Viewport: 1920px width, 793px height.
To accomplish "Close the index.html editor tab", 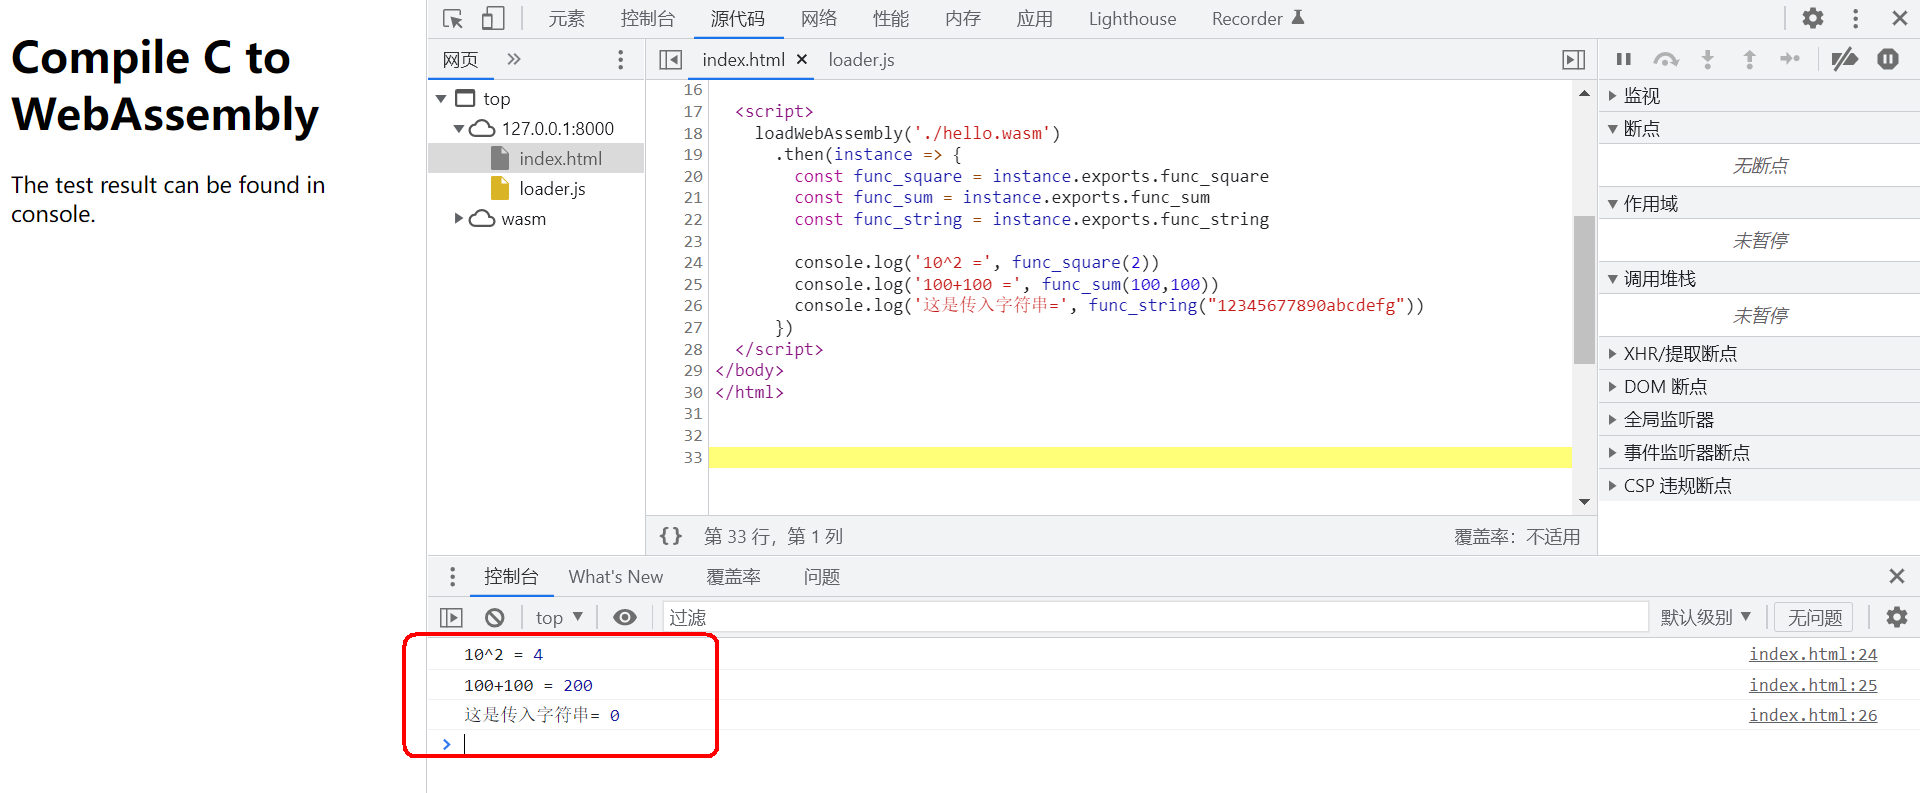I will 802,60.
